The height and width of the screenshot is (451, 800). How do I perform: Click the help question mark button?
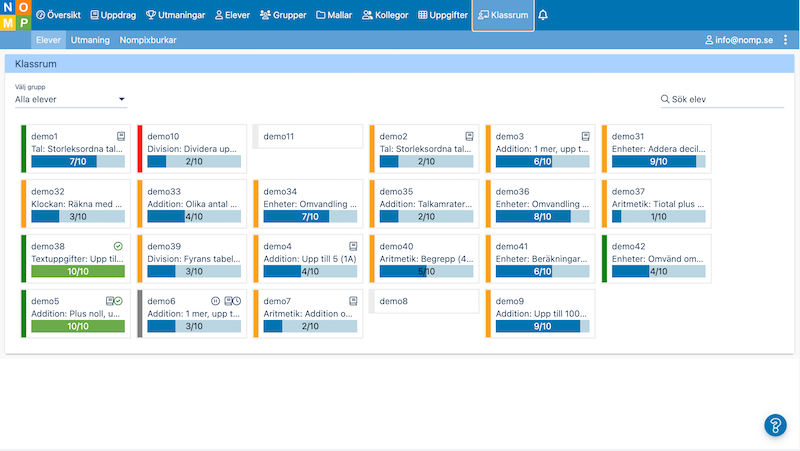[x=775, y=424]
